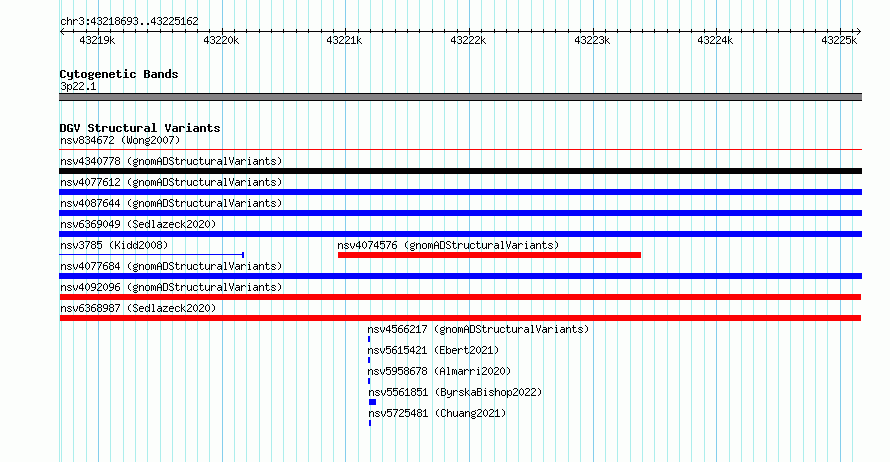890x462 pixels.
Task: Select the thin red nsv834672 variant line
Action: click(x=460, y=150)
